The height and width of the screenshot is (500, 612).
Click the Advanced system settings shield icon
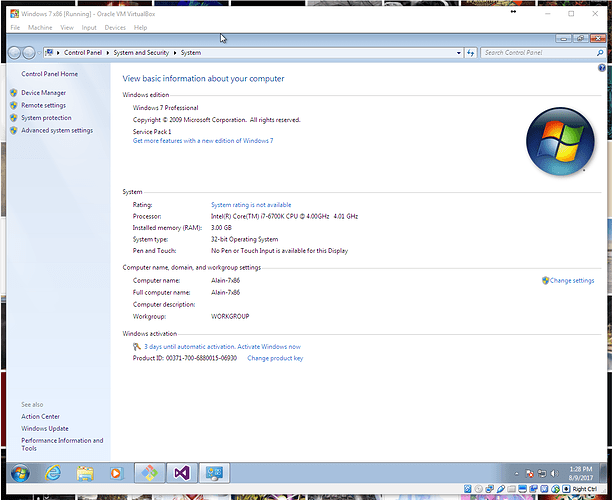[x=14, y=130]
